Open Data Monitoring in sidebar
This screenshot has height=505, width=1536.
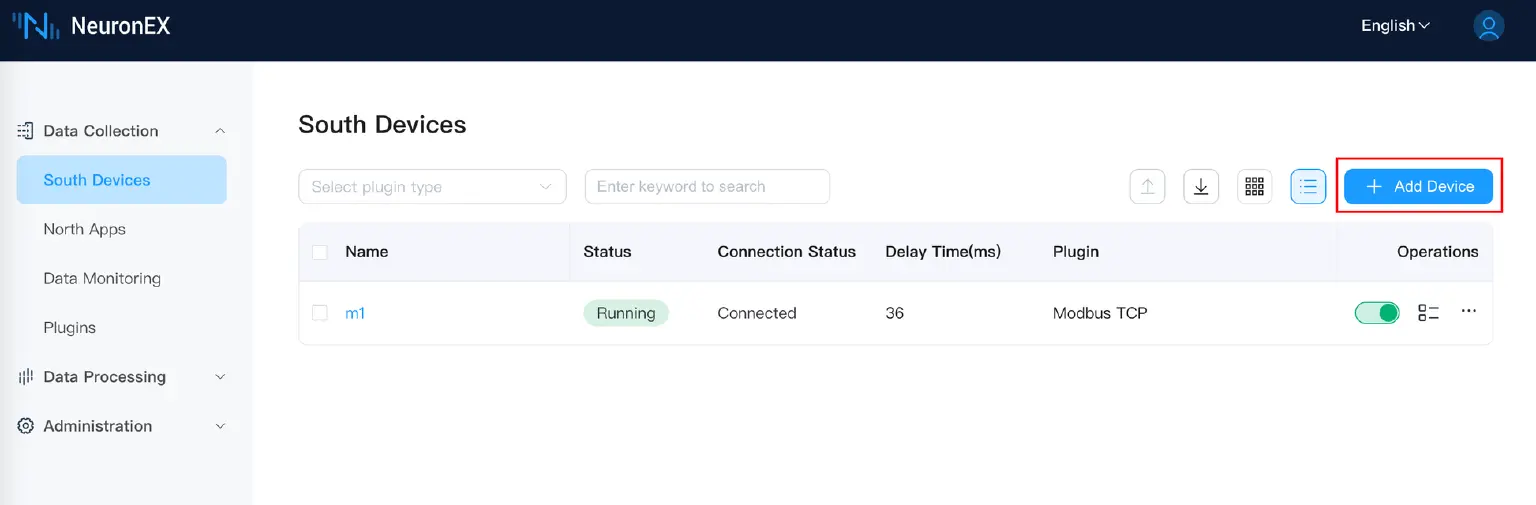click(102, 278)
